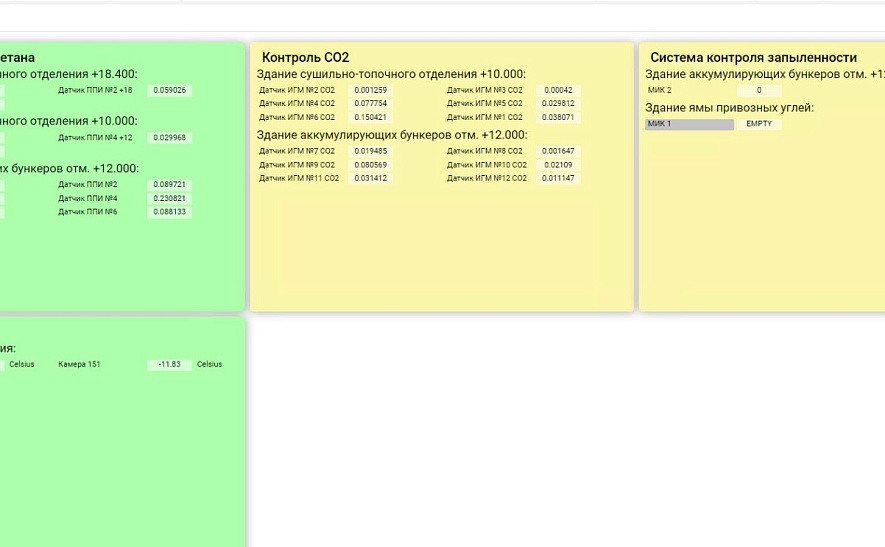Image resolution: width=885 pixels, height=547 pixels.
Task: Select value field of Датчик ИГМ №3 CO2
Action: (x=558, y=90)
